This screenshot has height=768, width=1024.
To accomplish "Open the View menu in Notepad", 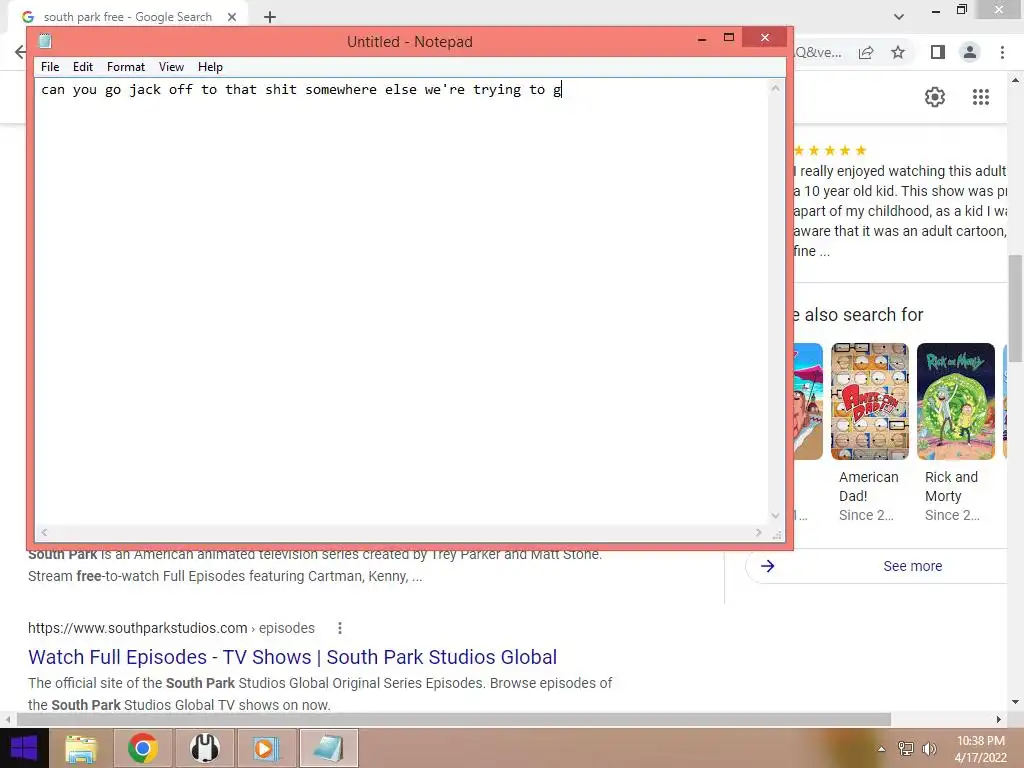I will (x=171, y=67).
